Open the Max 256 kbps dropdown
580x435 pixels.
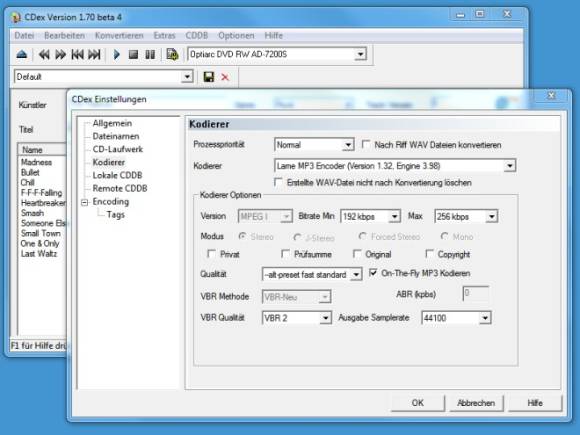pyautogui.click(x=492, y=216)
